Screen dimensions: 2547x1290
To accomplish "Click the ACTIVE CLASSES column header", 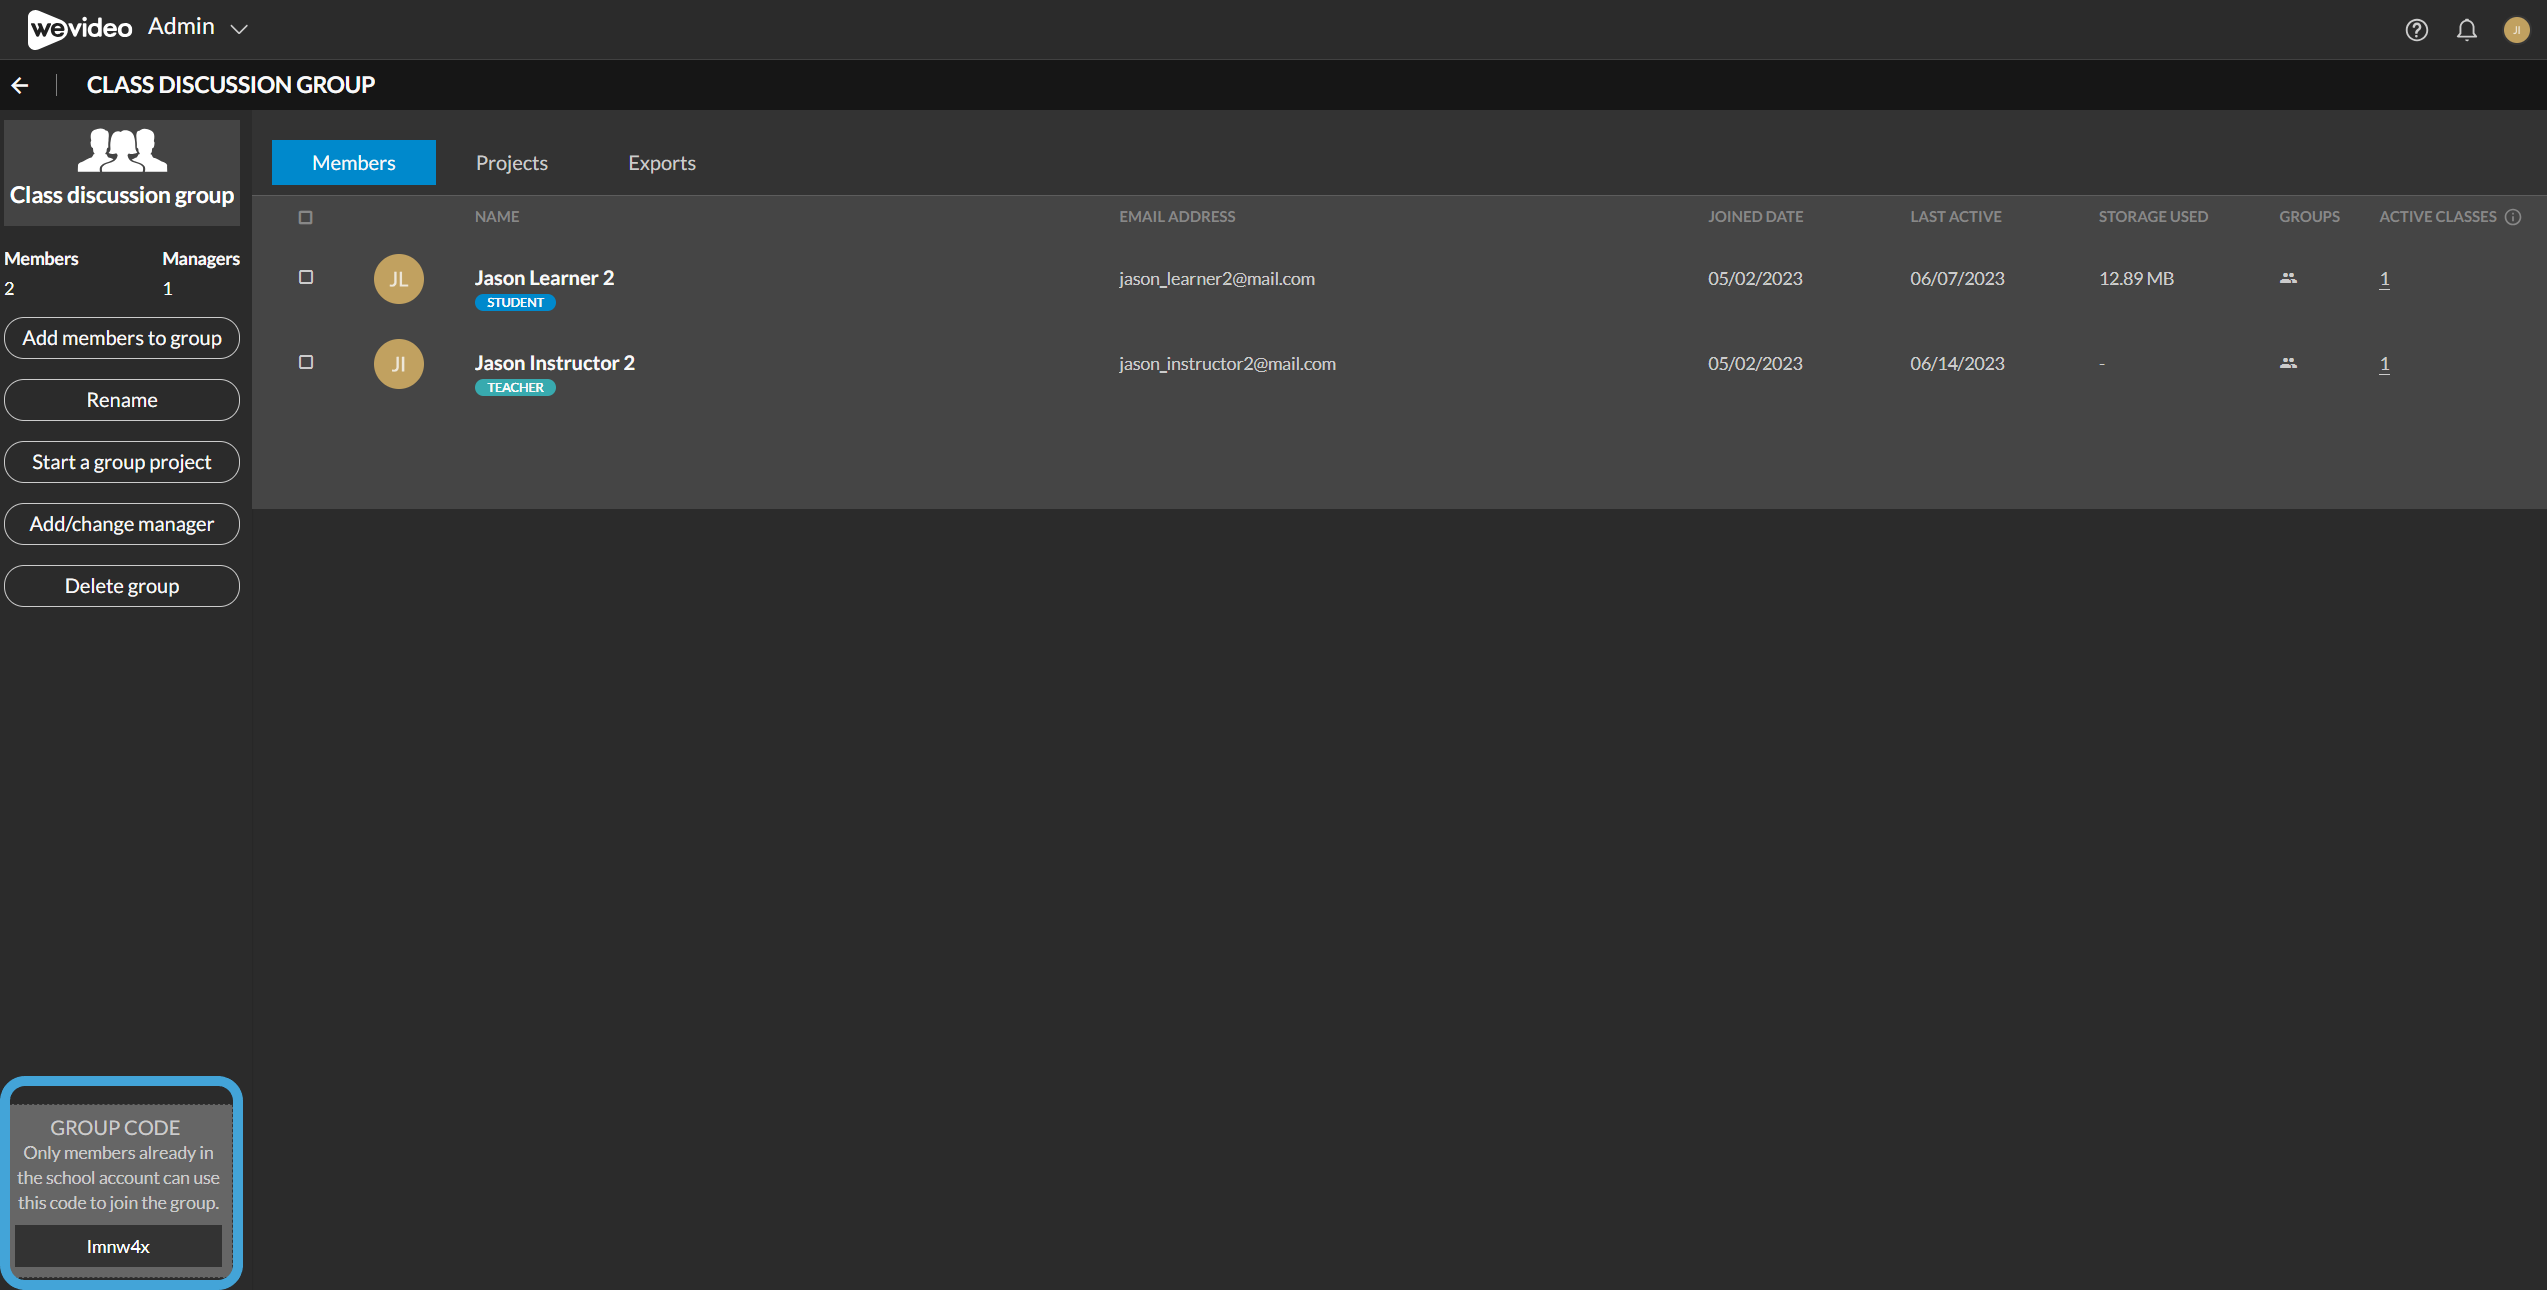I will [x=2437, y=217].
